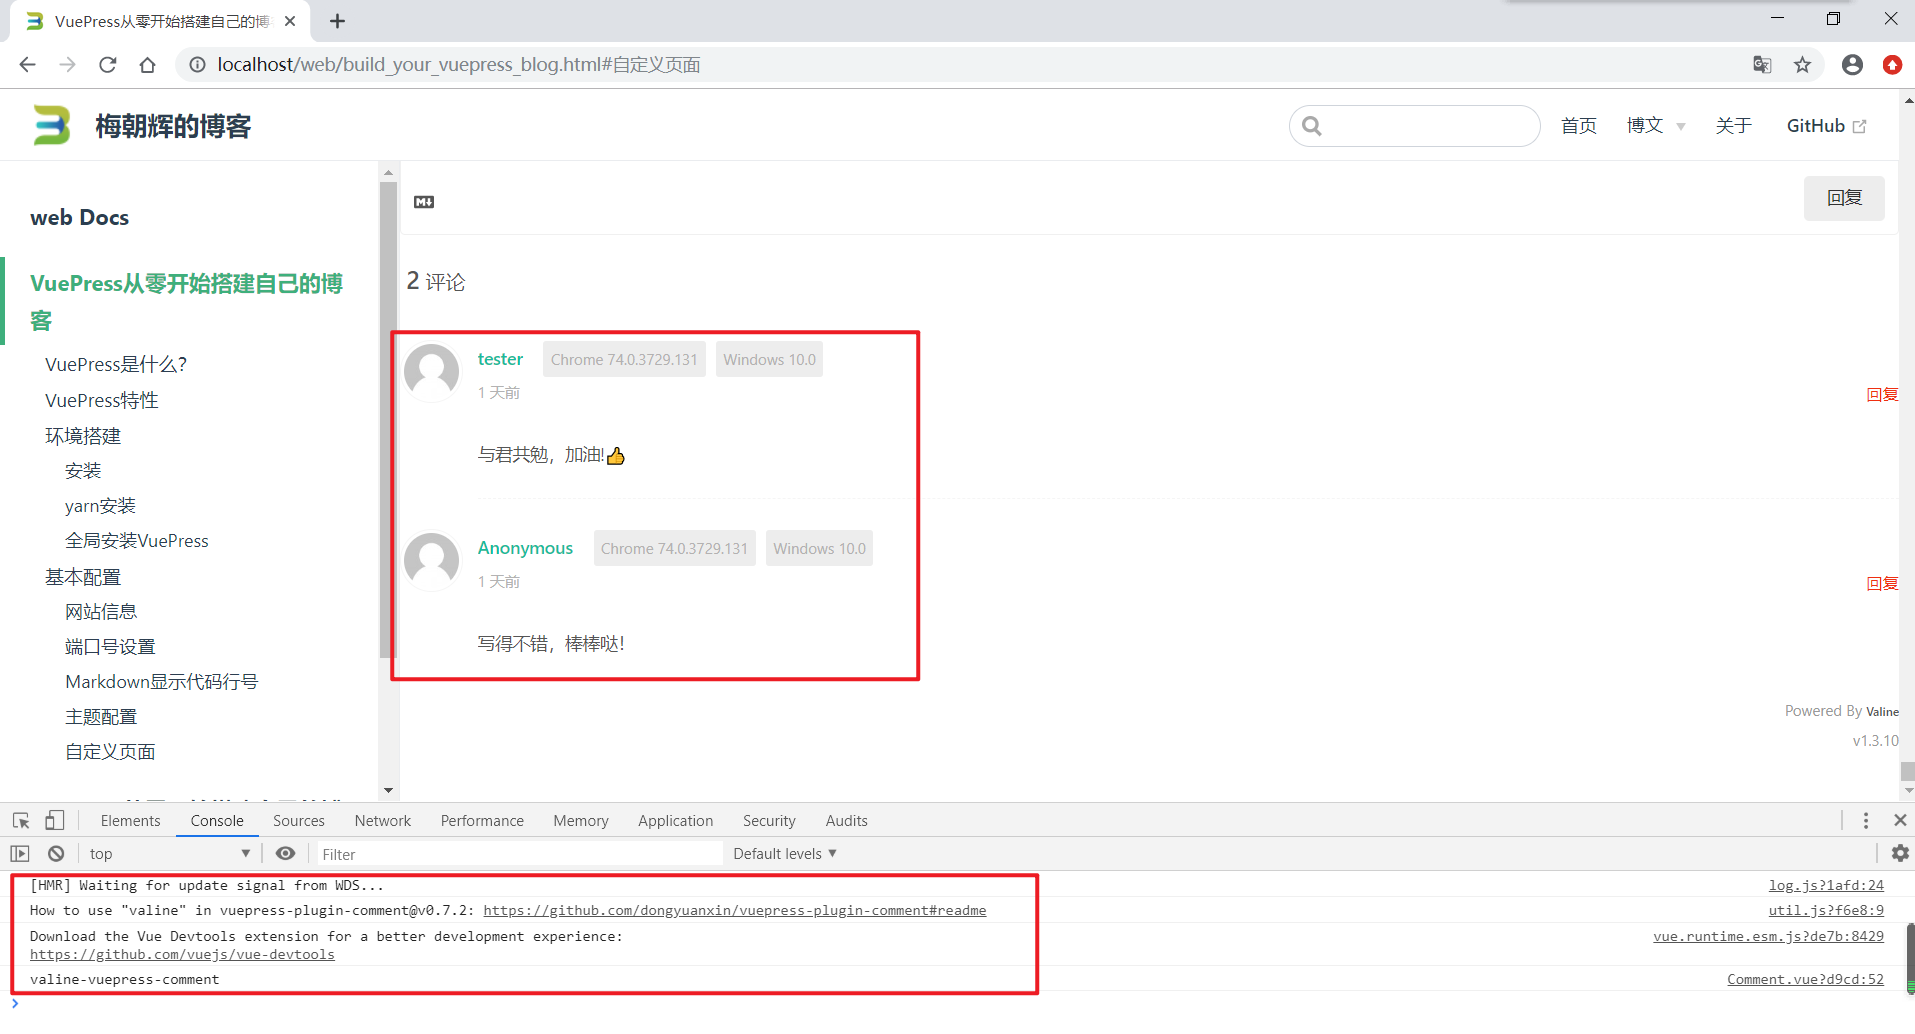
Task: Open source link log.js?1afd:24
Action: (1826, 886)
